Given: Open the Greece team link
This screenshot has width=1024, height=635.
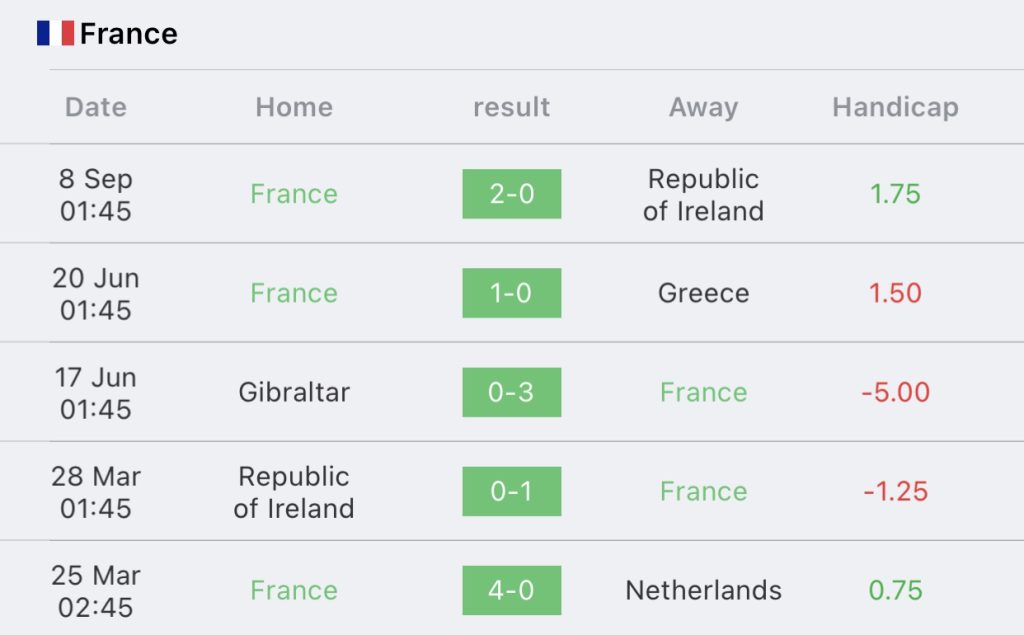Looking at the screenshot, I should click(x=703, y=293).
